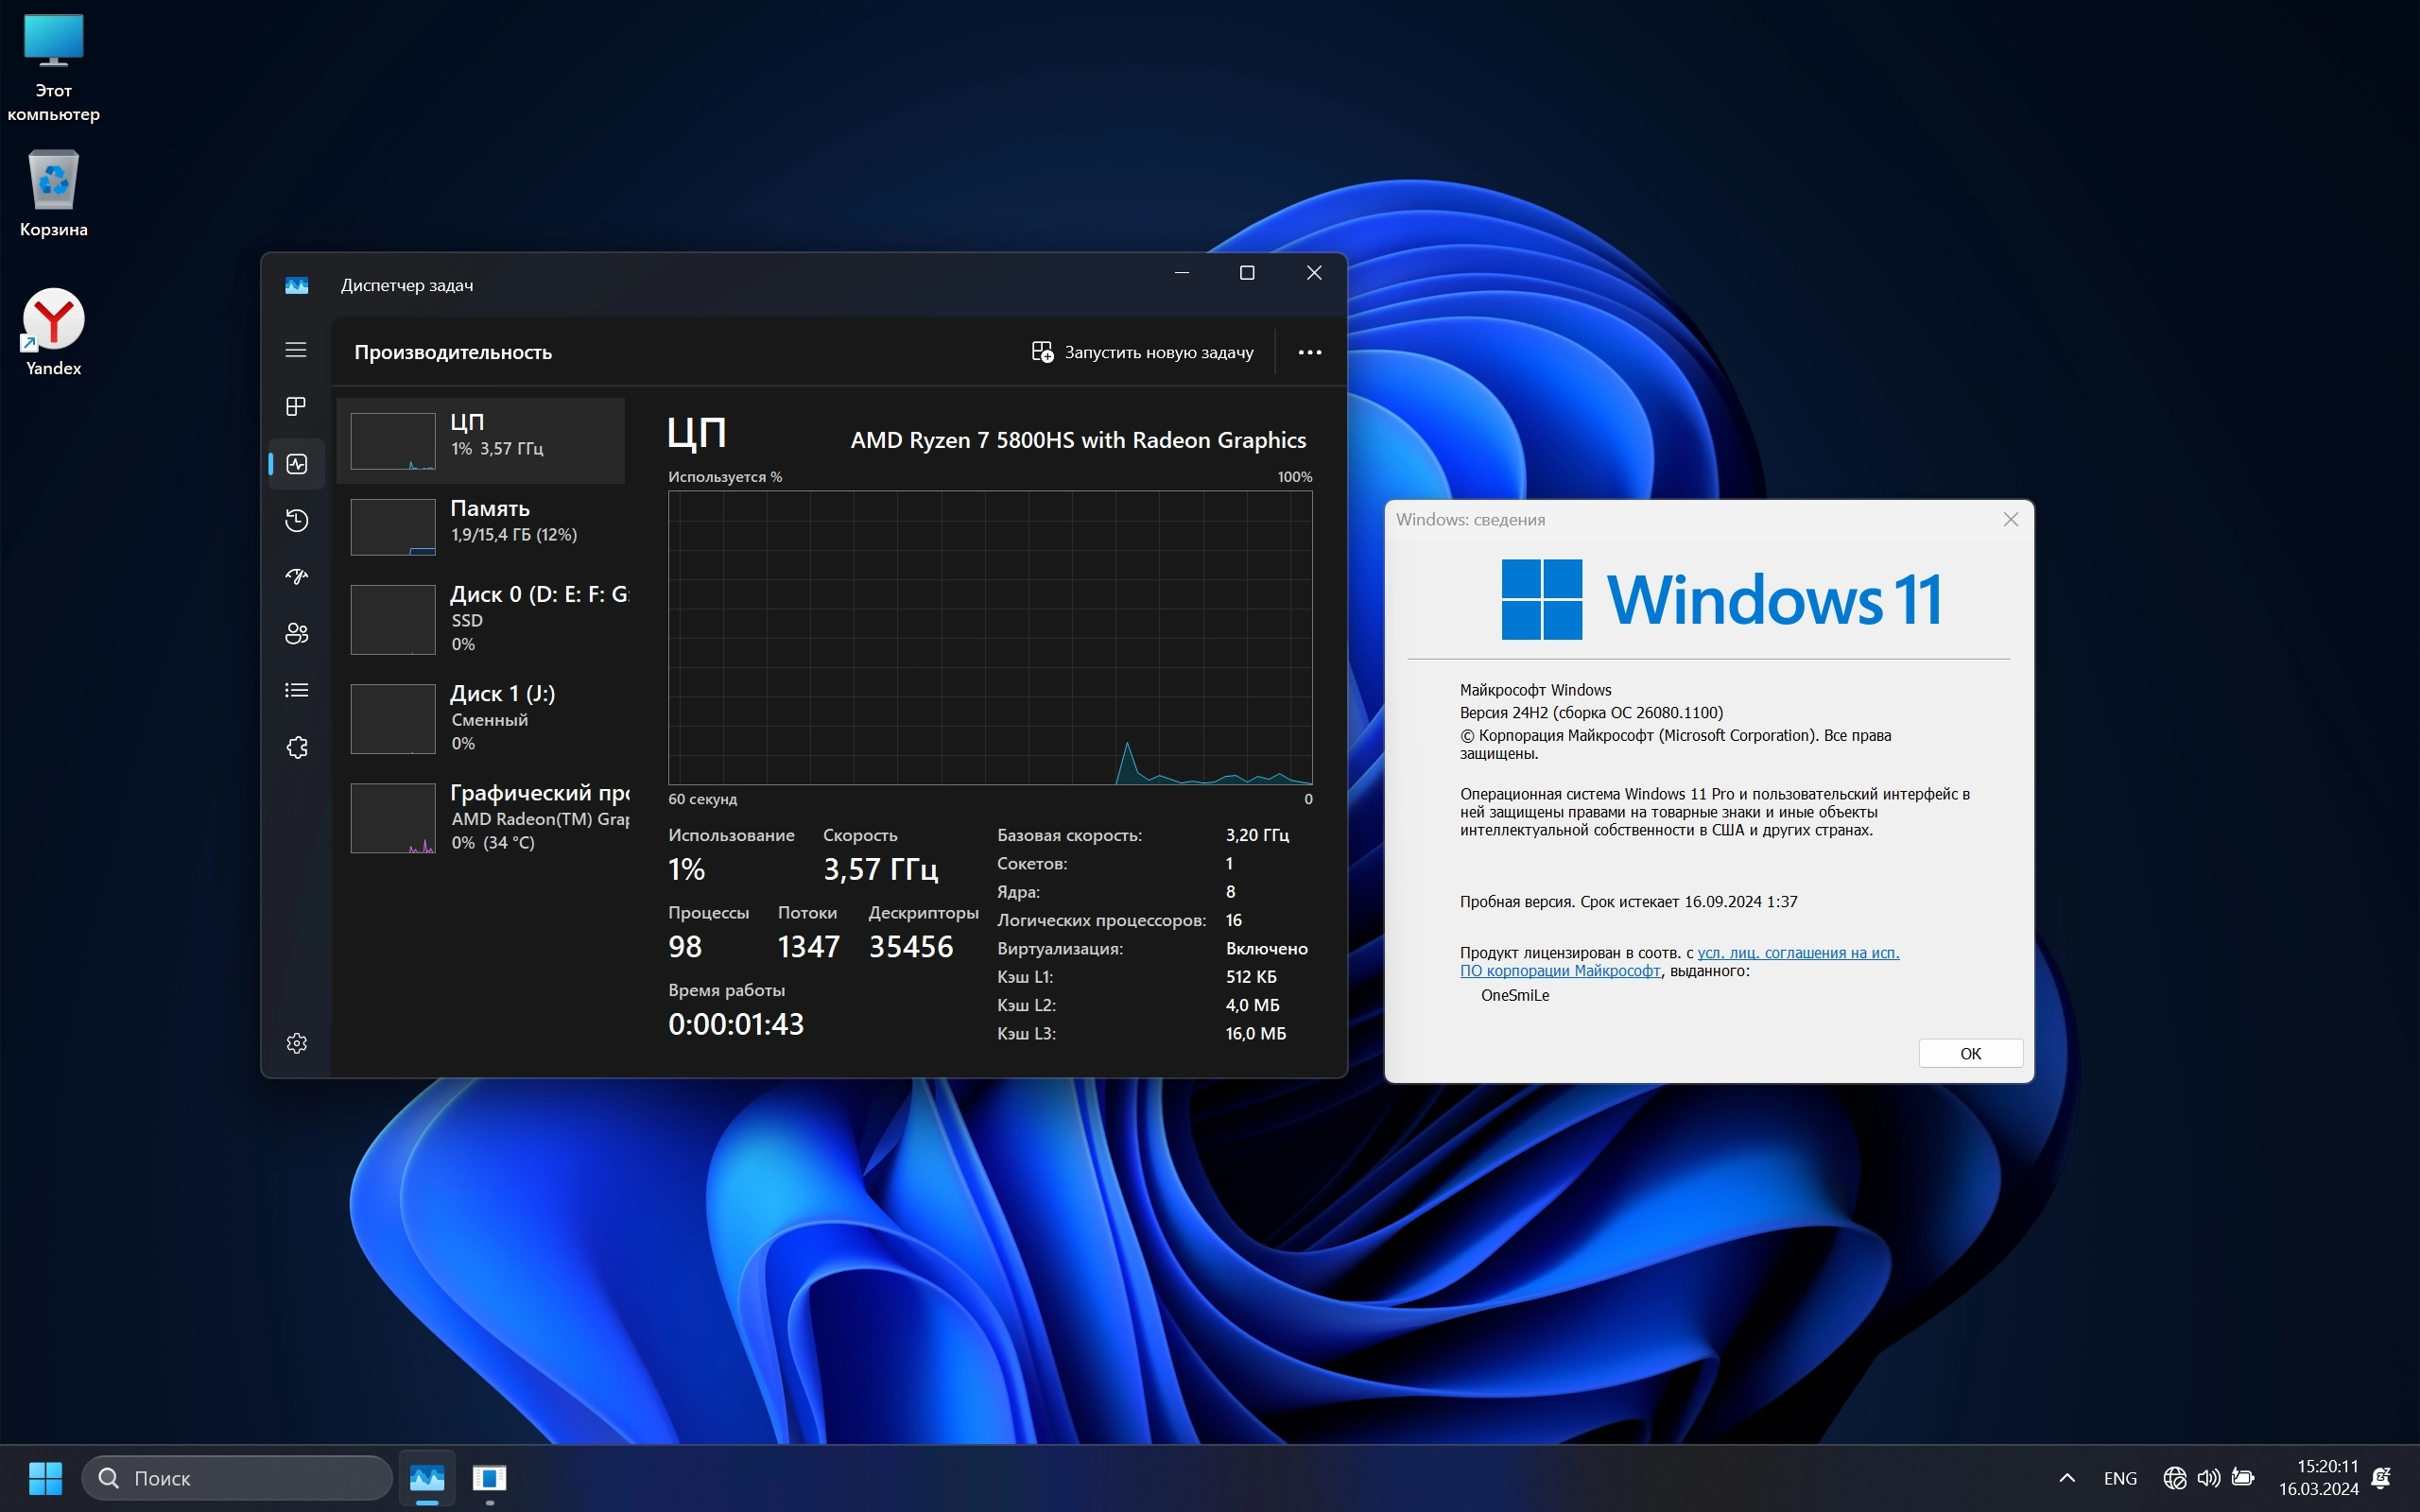This screenshot has width=2420, height=1512.
Task: Click the Поиск taskbar search field
Action: tap(238, 1478)
